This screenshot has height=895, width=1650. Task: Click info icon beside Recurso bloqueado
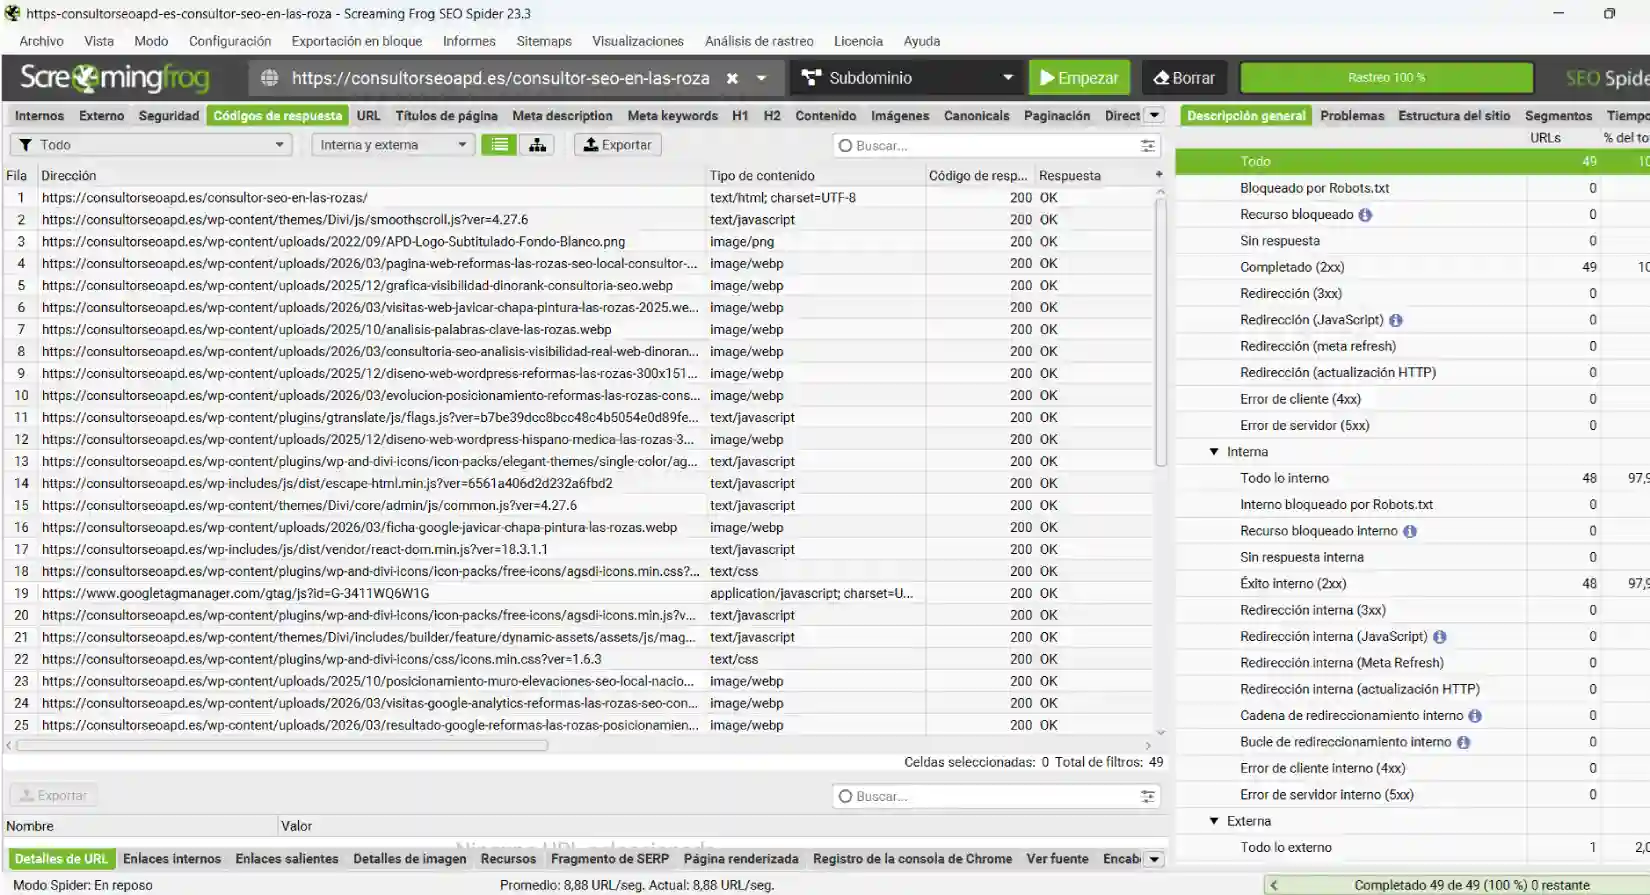click(x=1365, y=215)
